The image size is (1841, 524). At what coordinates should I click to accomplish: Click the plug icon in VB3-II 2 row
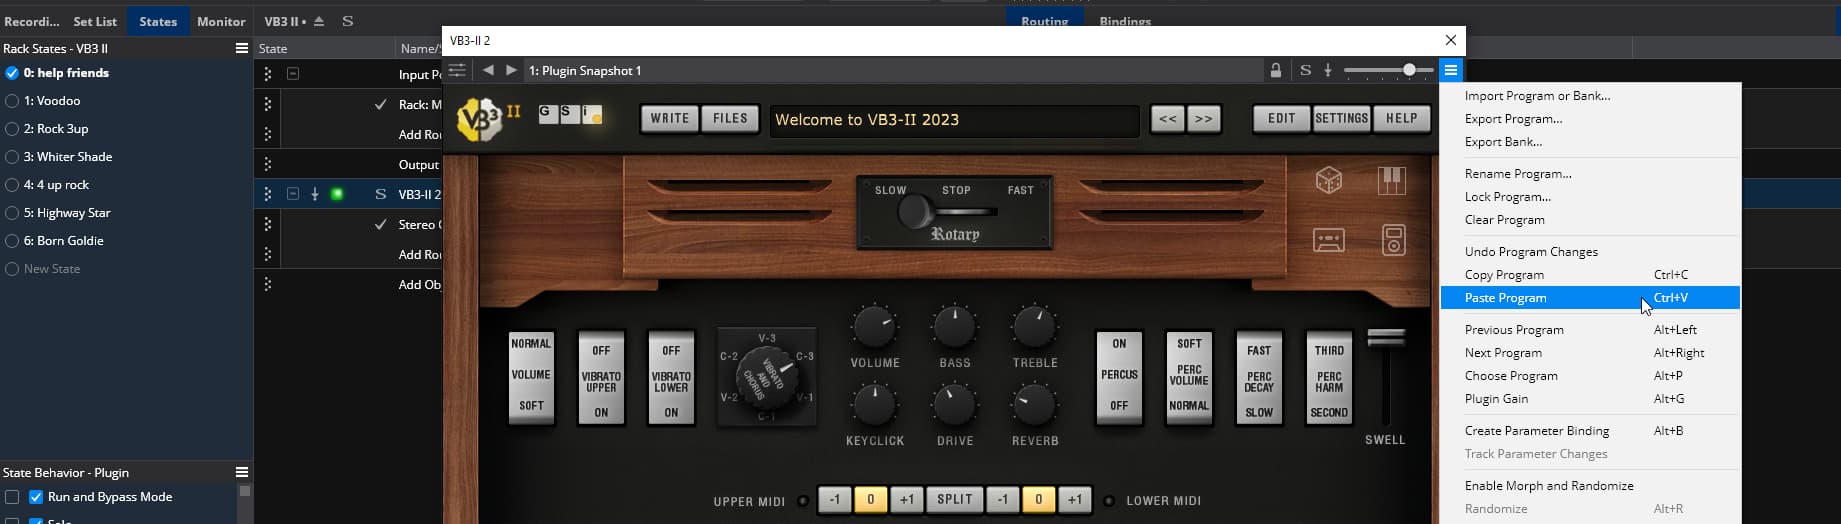coord(314,194)
